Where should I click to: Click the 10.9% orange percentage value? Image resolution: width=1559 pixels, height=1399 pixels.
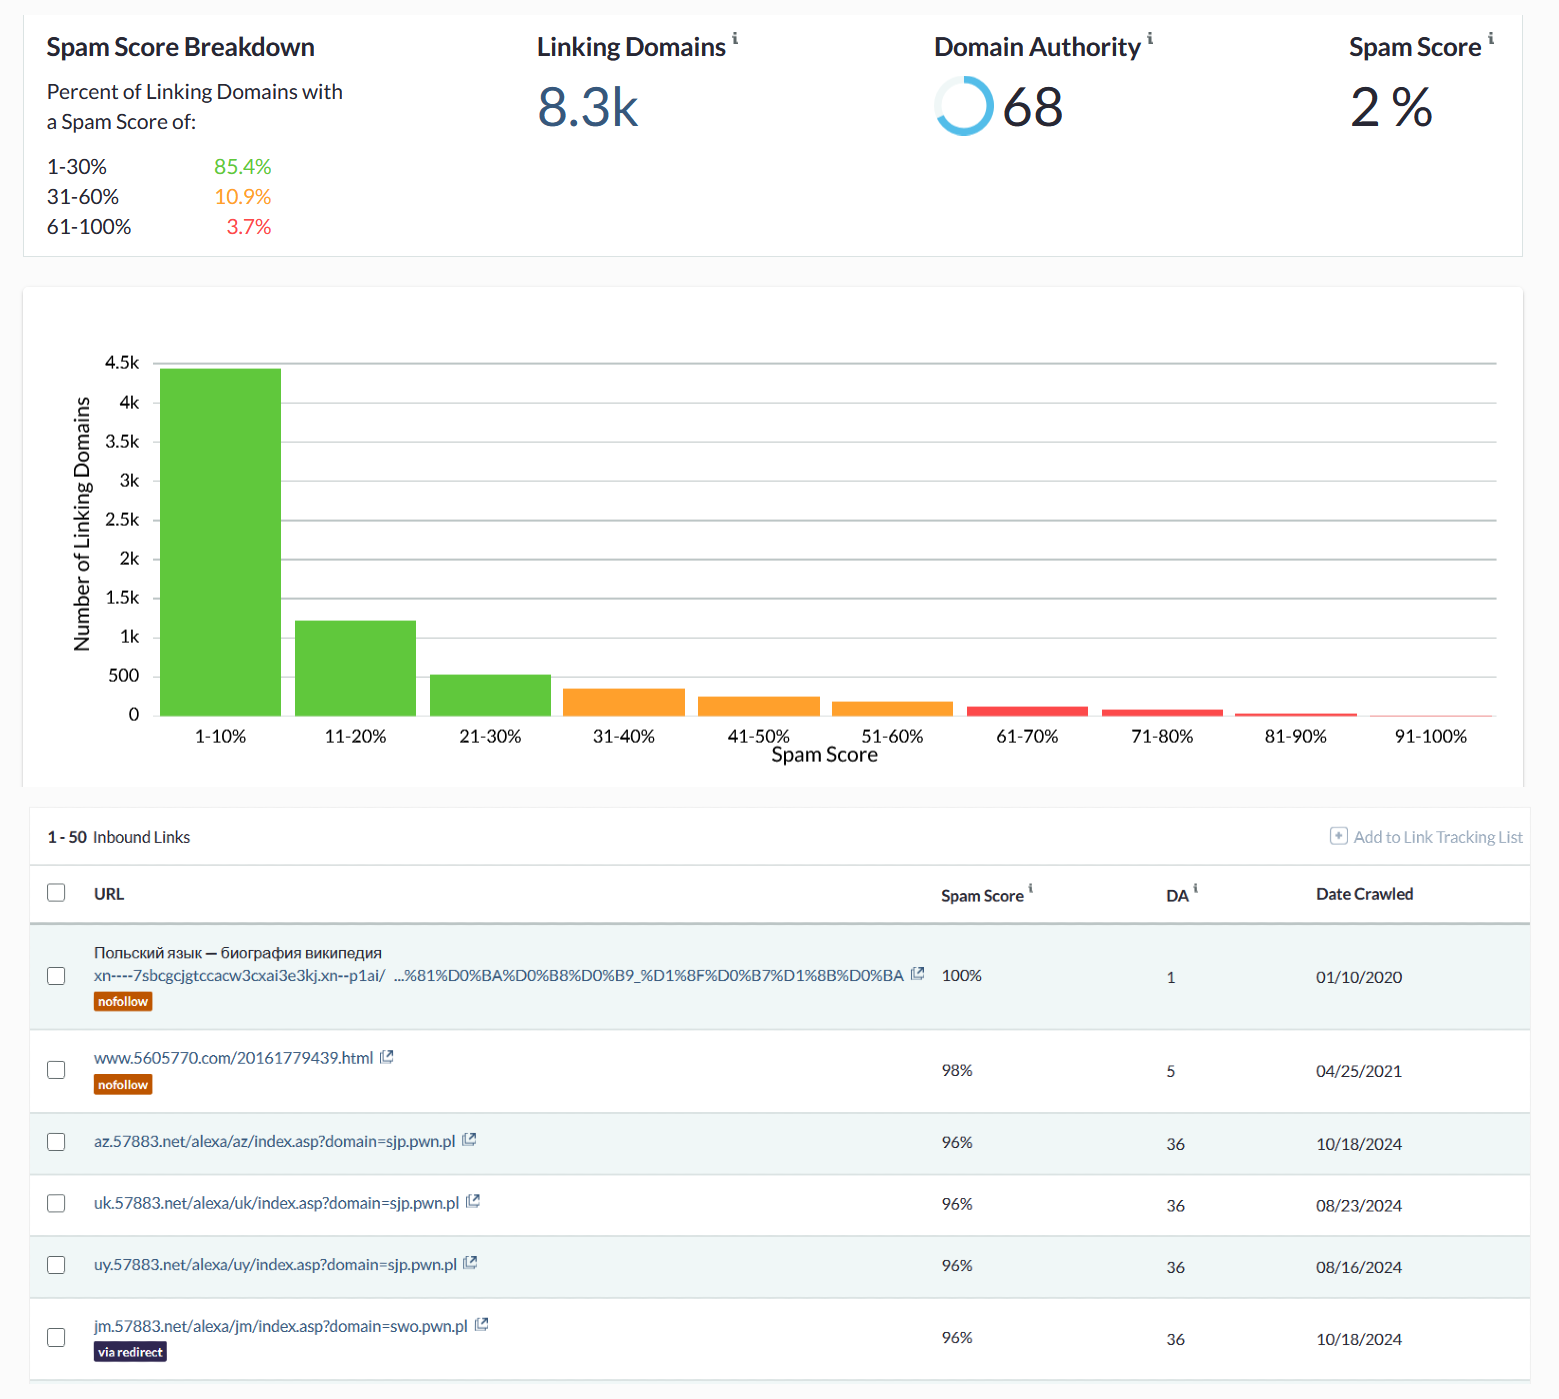(243, 197)
